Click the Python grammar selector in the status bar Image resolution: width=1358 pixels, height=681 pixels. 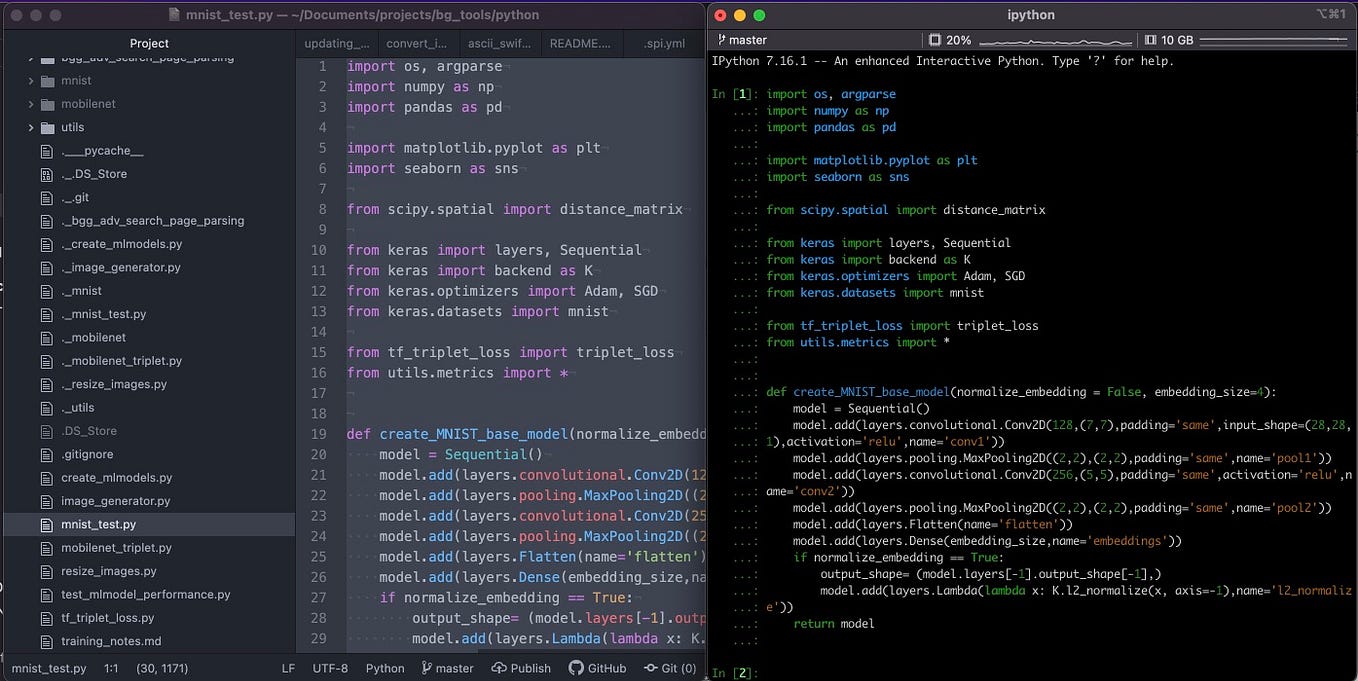tap(385, 668)
